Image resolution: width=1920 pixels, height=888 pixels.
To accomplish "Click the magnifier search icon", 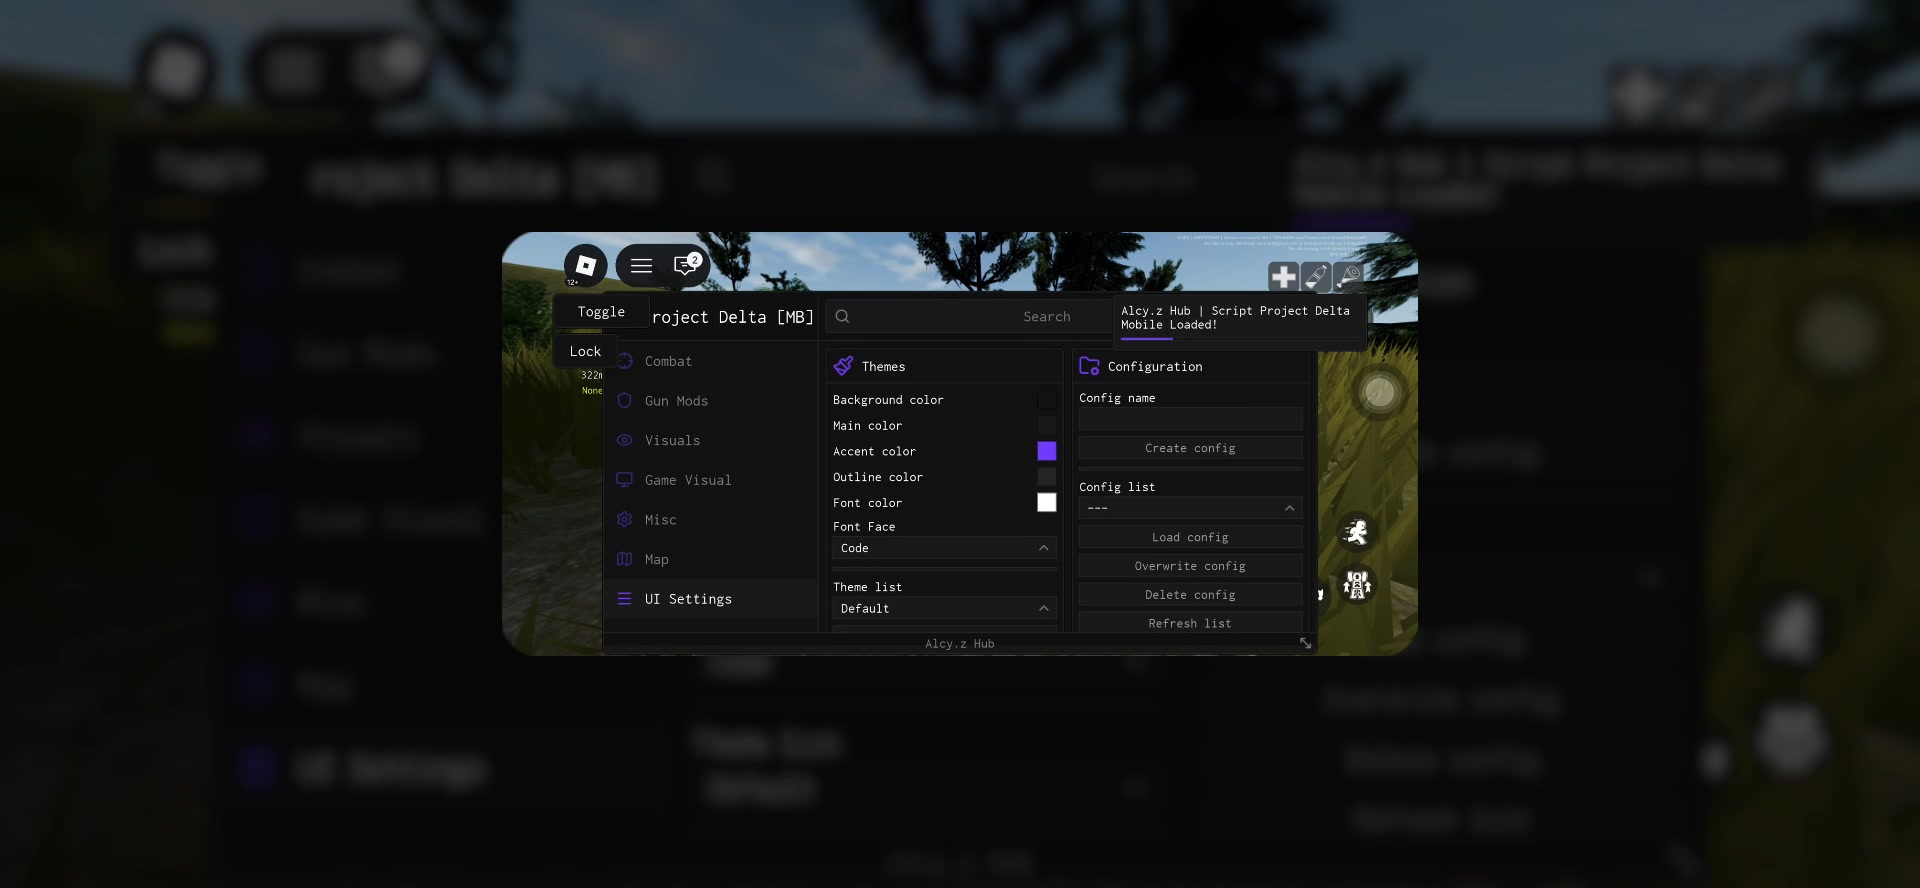I will point(843,316).
